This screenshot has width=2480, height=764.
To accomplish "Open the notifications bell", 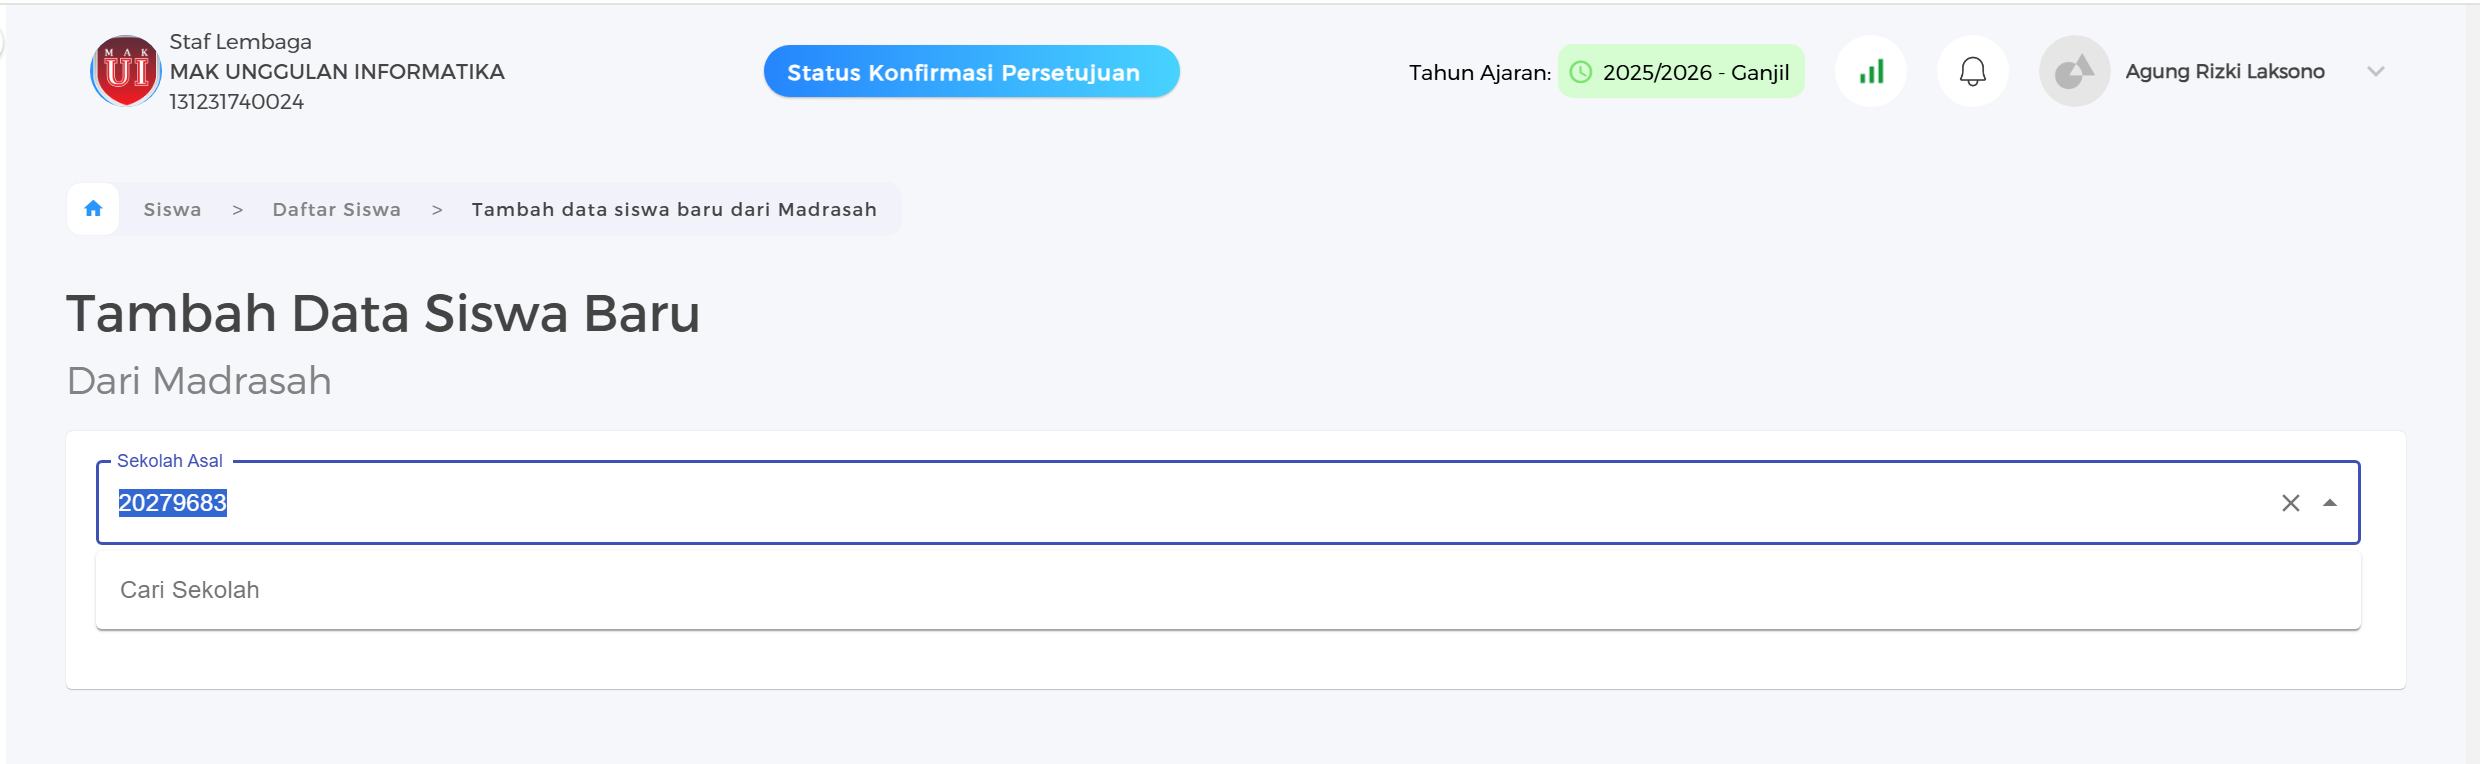I will 1972,72.
